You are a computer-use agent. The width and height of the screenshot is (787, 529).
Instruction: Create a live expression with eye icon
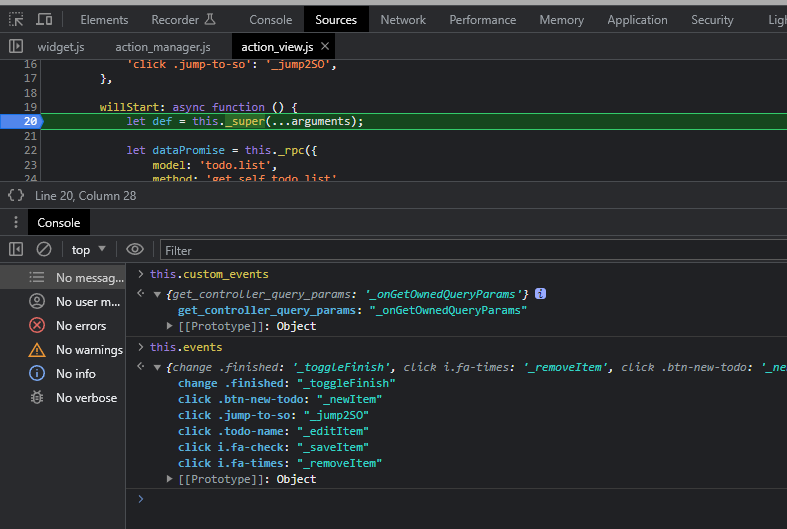[135, 249]
